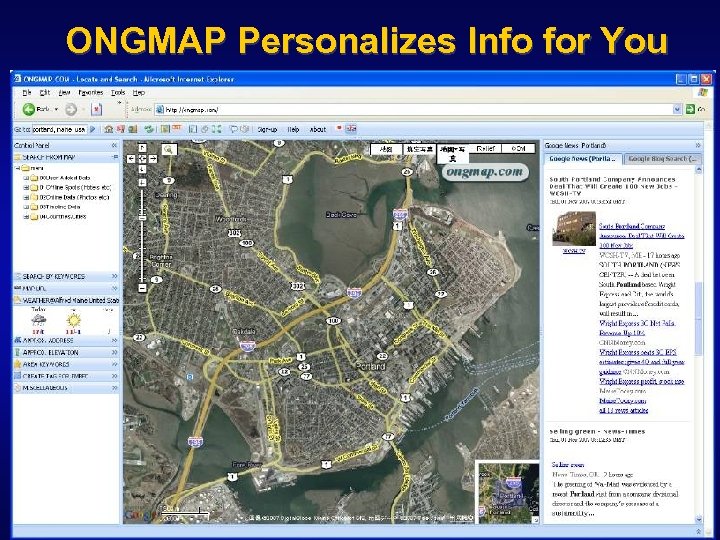Collapse the Google News Portland panel
Viewport: 720px width, 540px height.
point(698,146)
